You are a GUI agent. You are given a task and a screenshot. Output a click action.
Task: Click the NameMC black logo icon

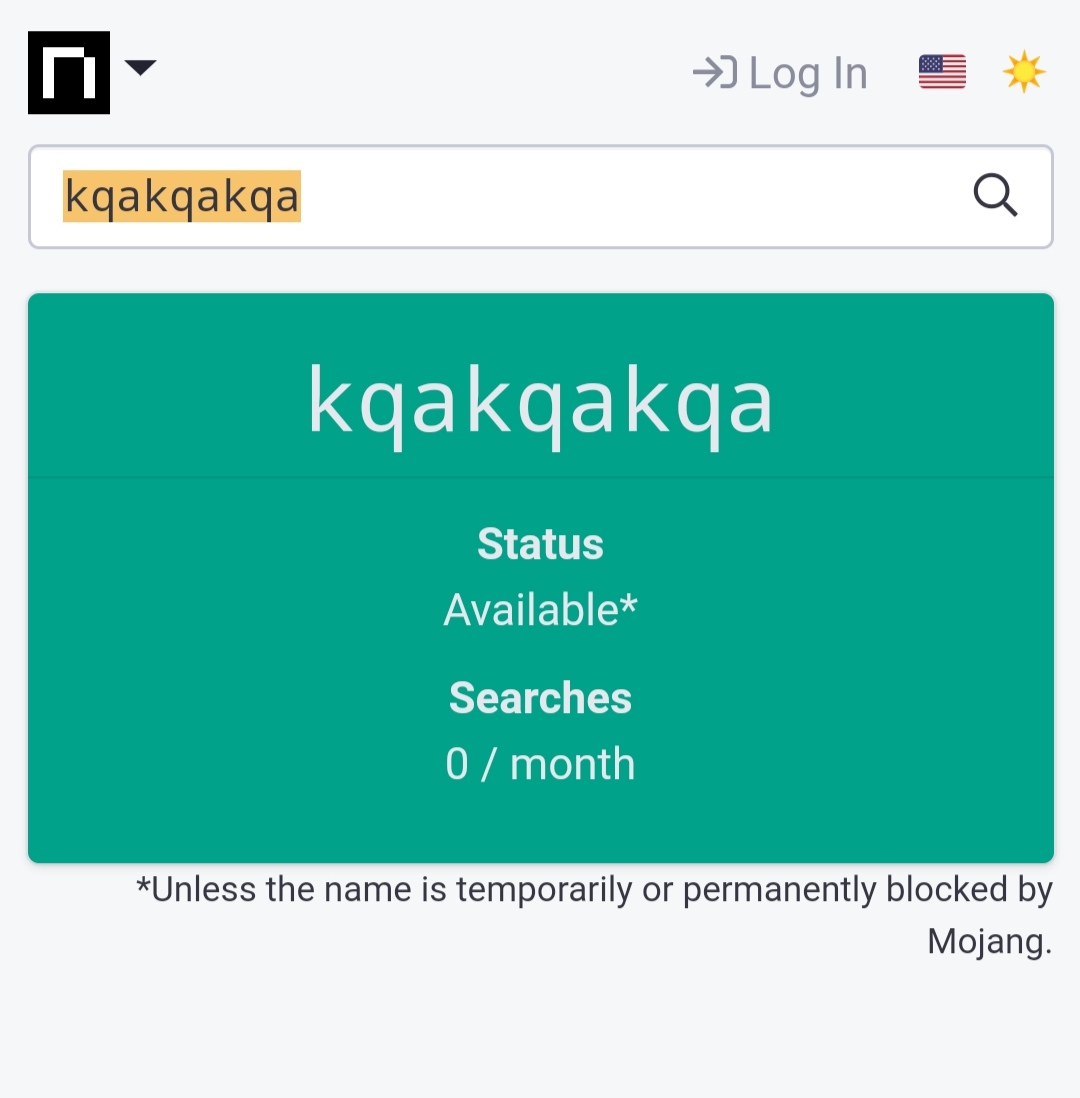[x=69, y=72]
